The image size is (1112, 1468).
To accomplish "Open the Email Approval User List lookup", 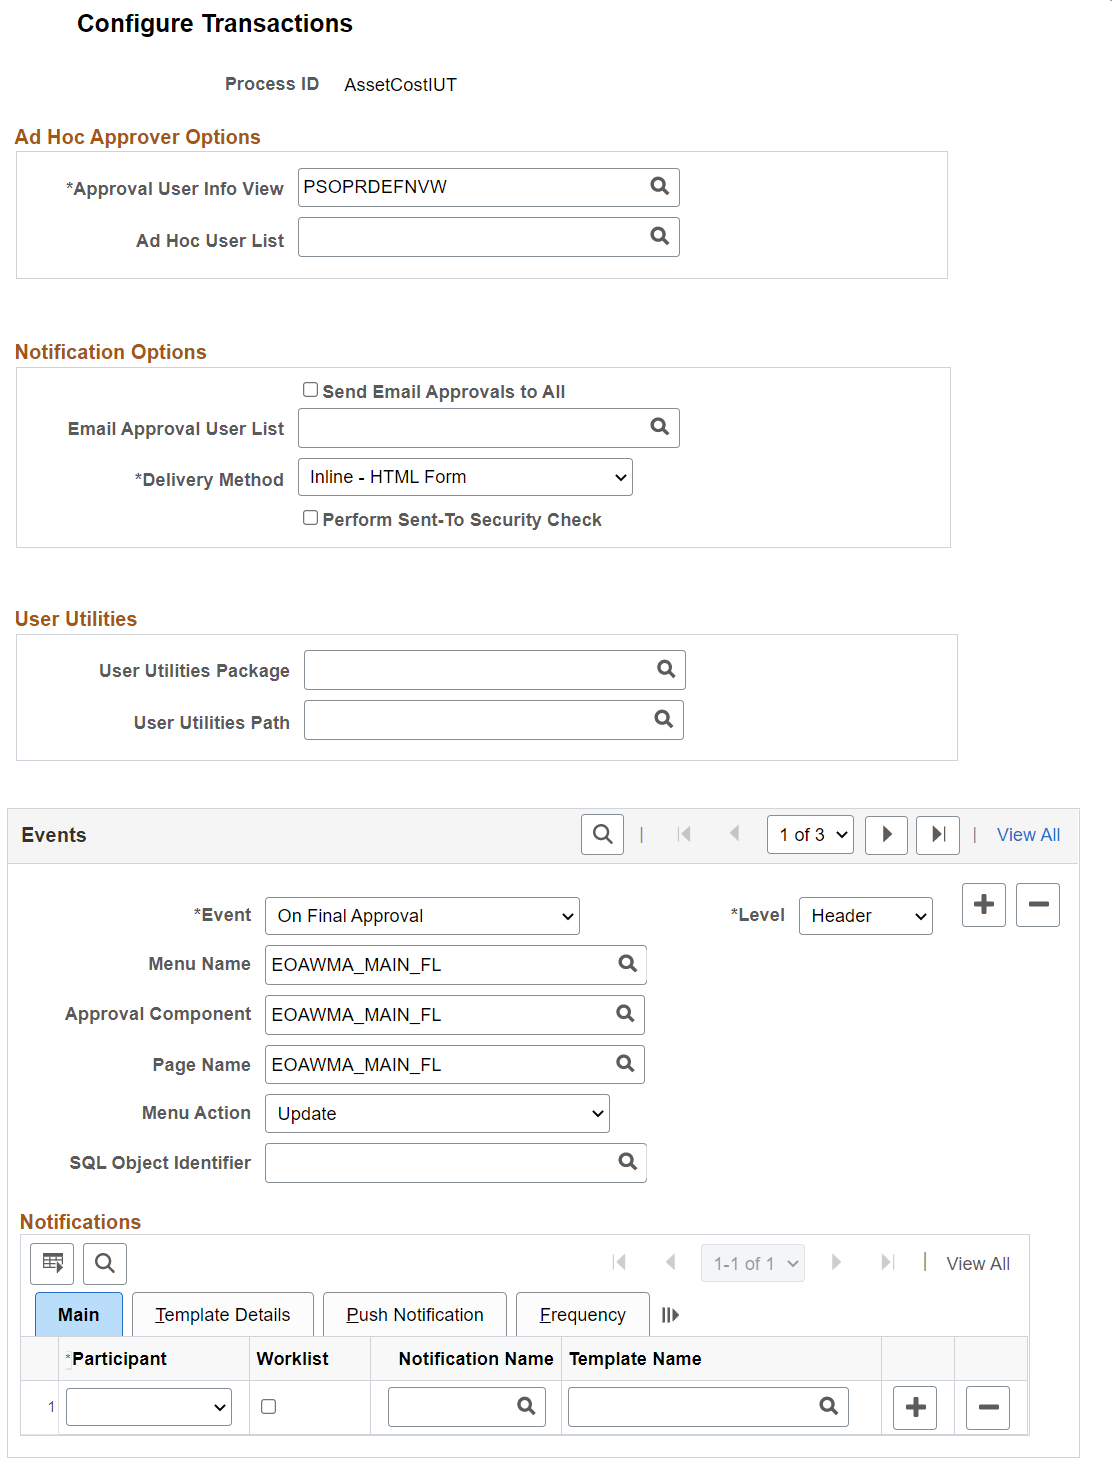I will pyautogui.click(x=659, y=427).
